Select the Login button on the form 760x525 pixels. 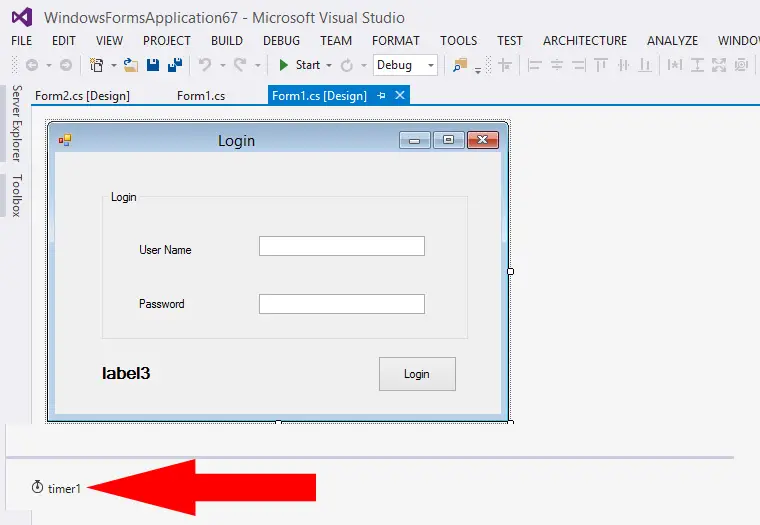click(x=417, y=374)
